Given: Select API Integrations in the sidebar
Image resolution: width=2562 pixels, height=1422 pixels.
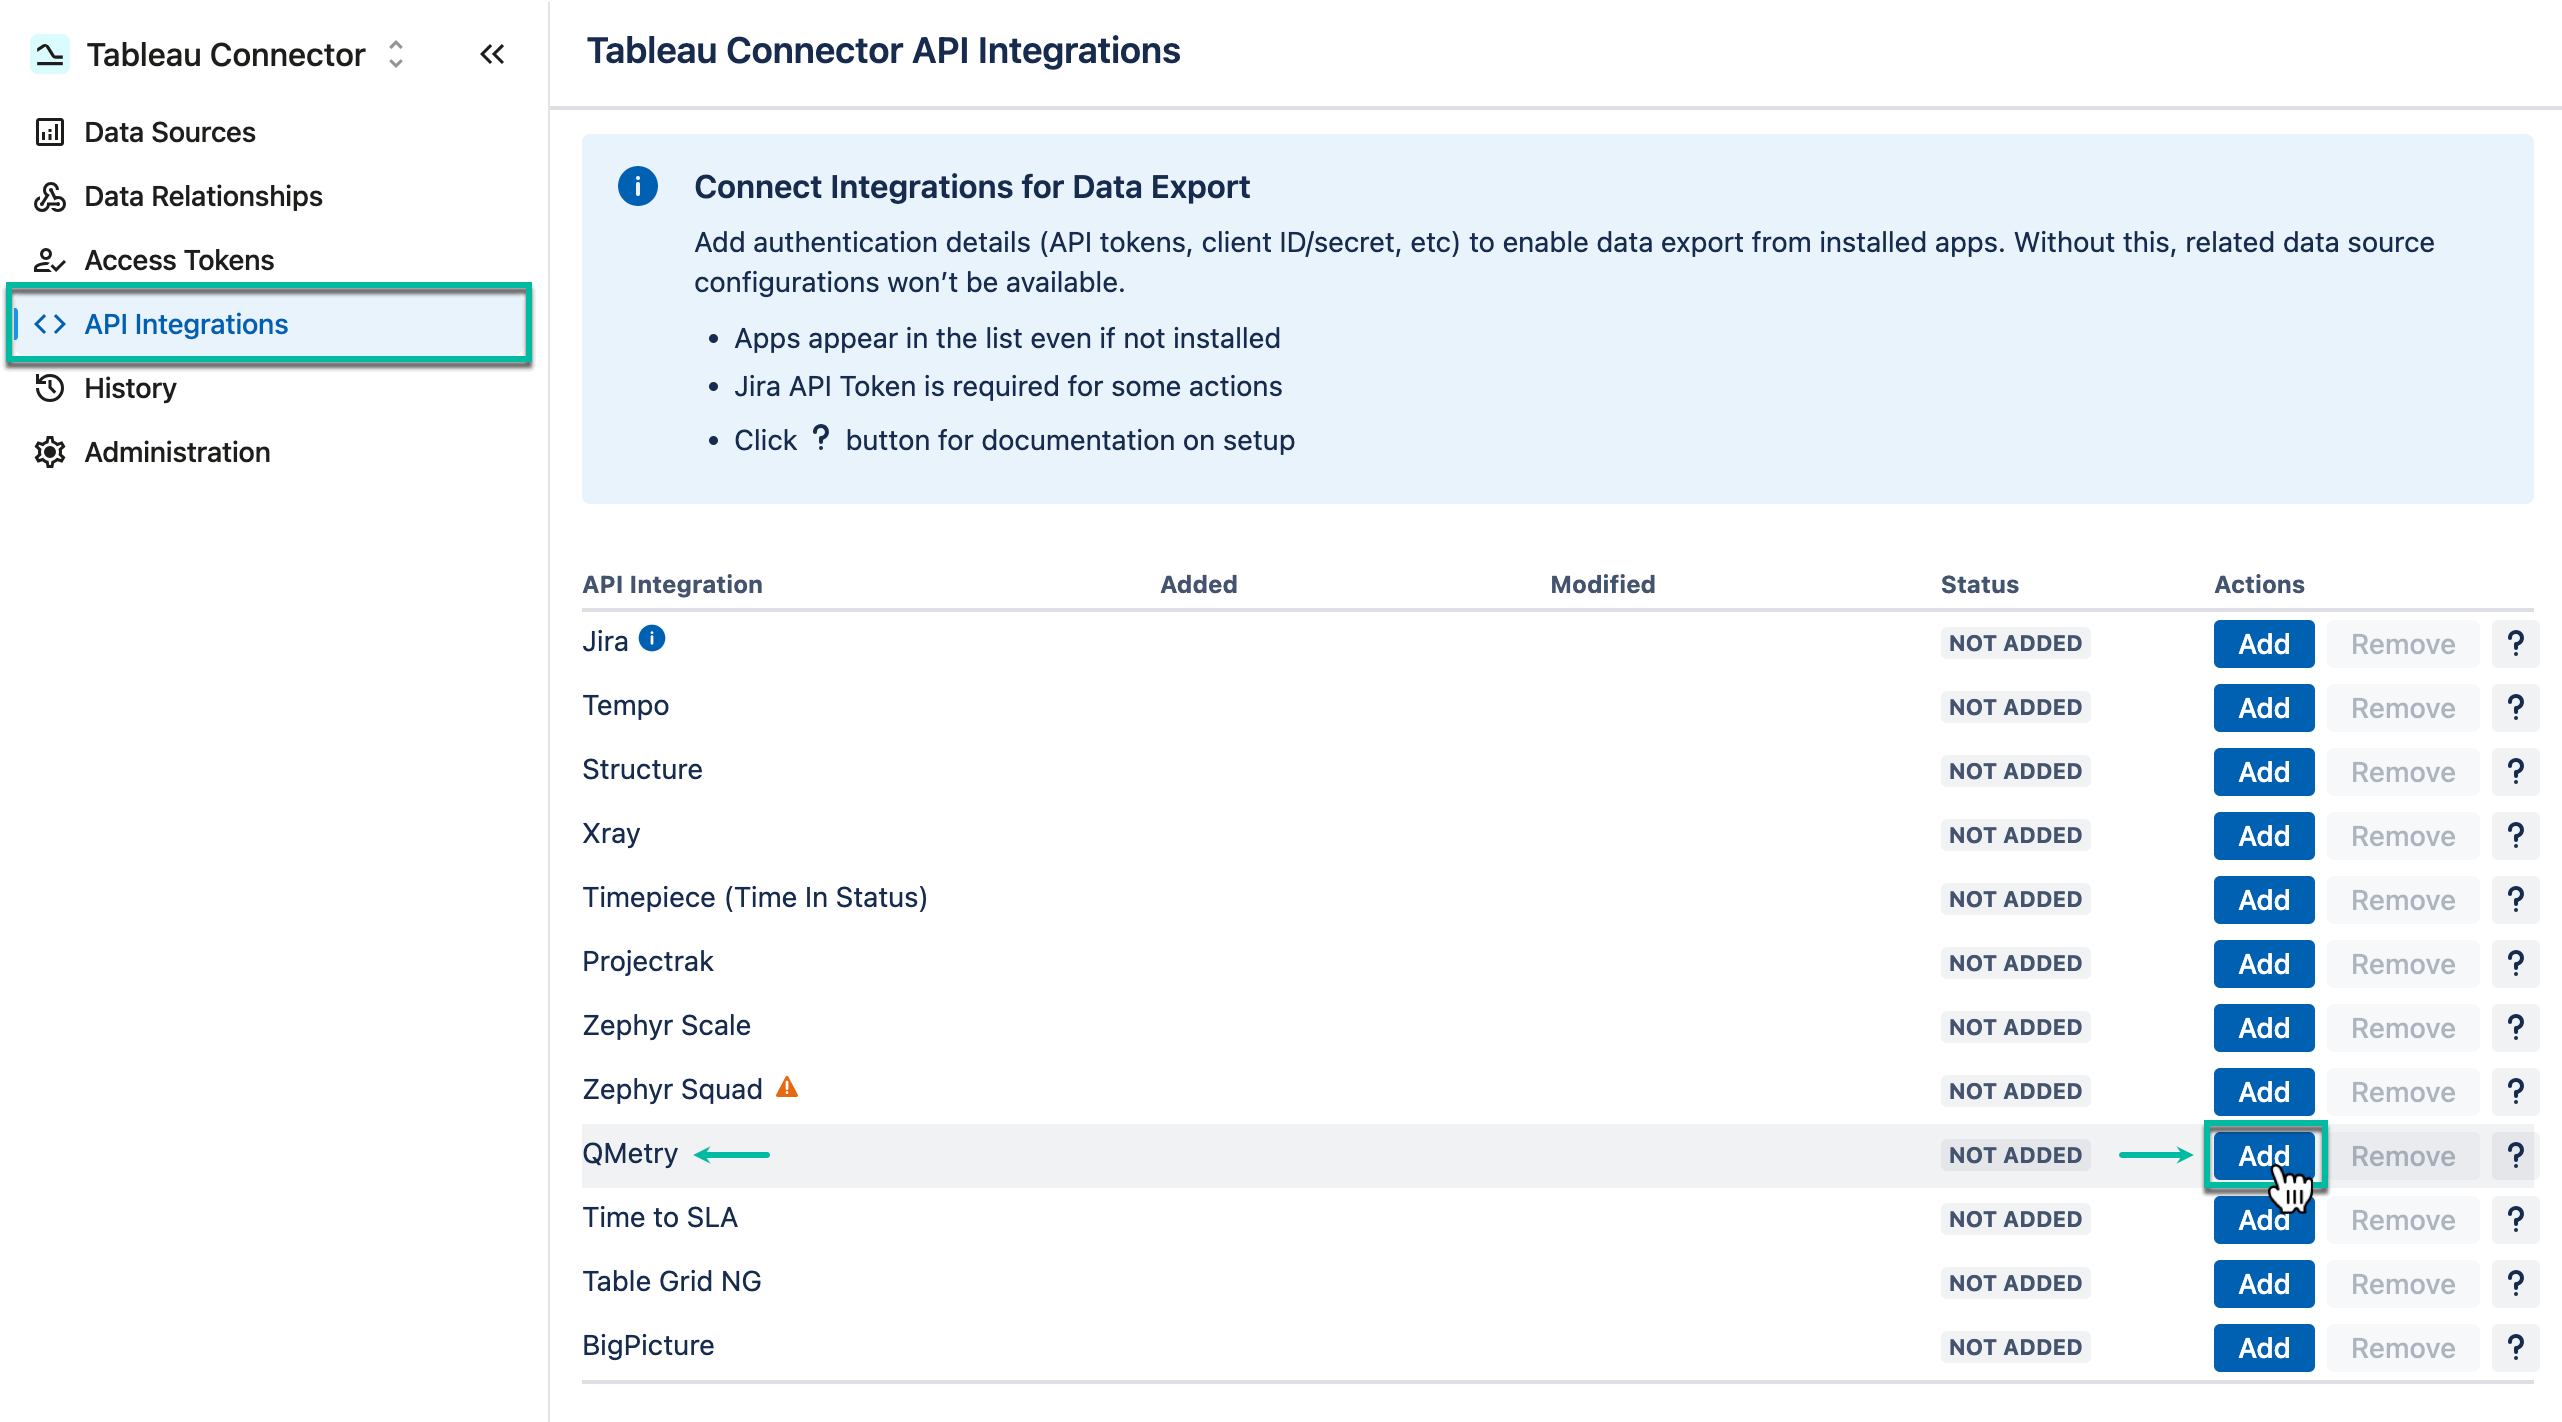Looking at the screenshot, I should click(187, 323).
